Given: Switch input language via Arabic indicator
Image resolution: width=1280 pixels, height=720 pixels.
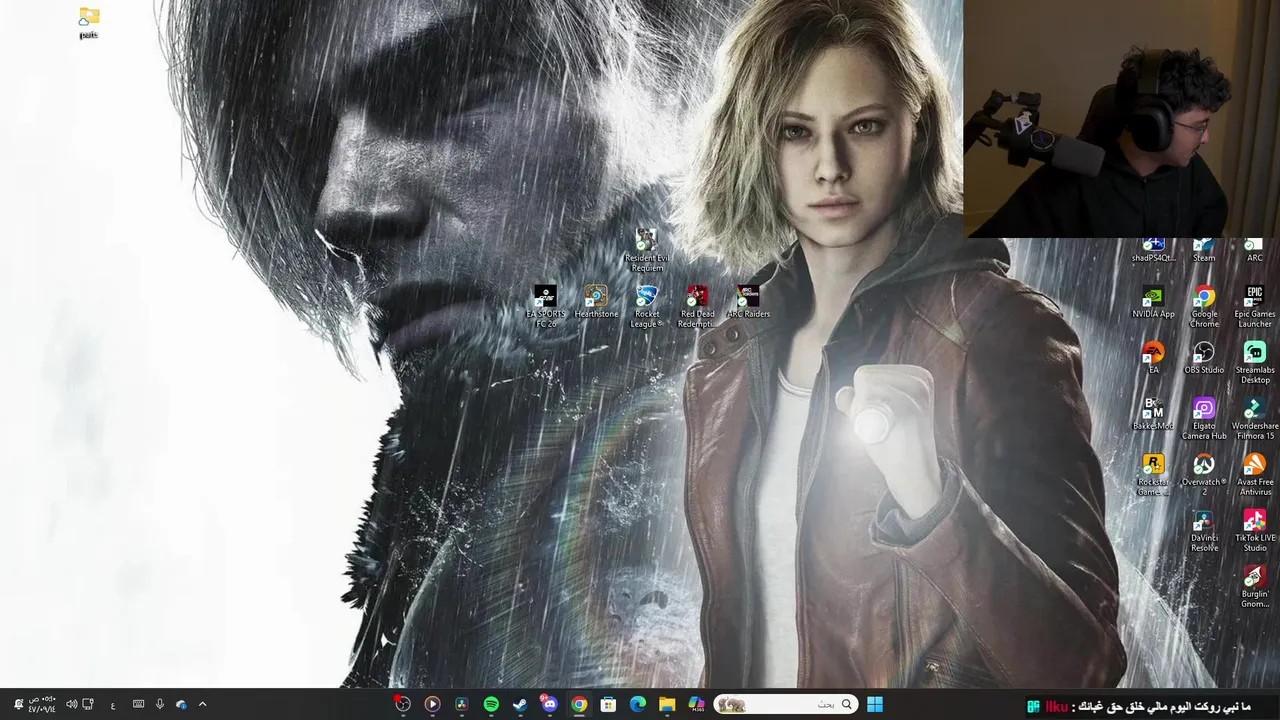Looking at the screenshot, I should pos(113,704).
